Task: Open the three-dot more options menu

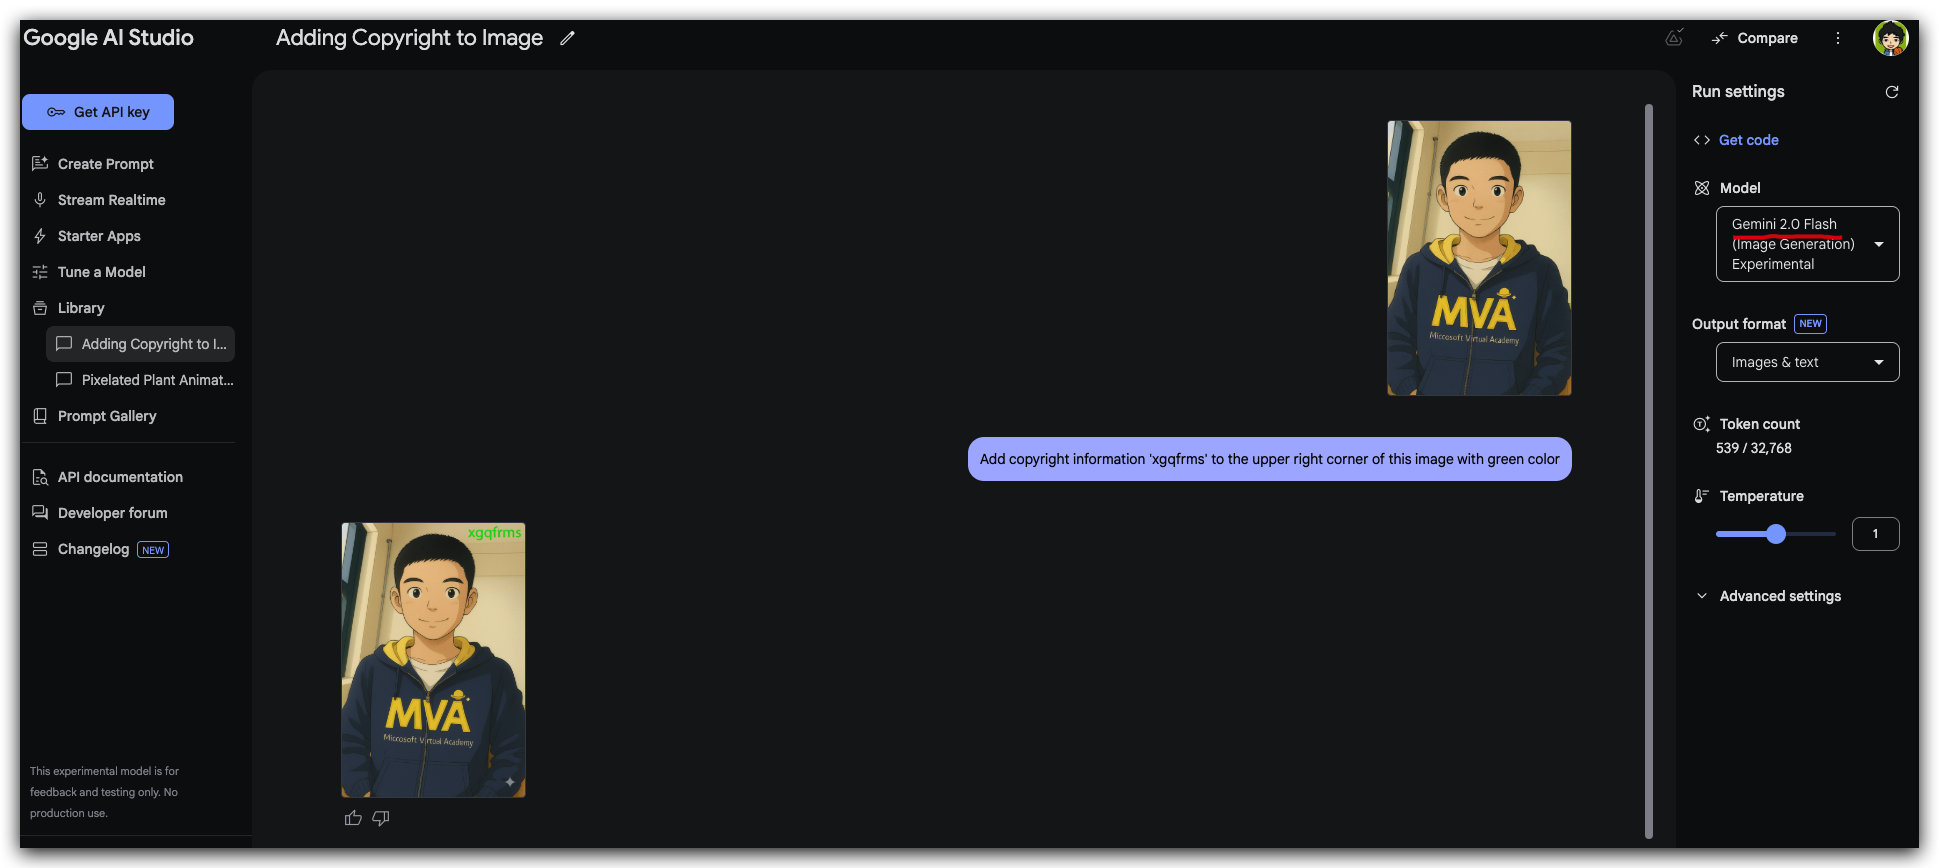Action: tap(1837, 38)
